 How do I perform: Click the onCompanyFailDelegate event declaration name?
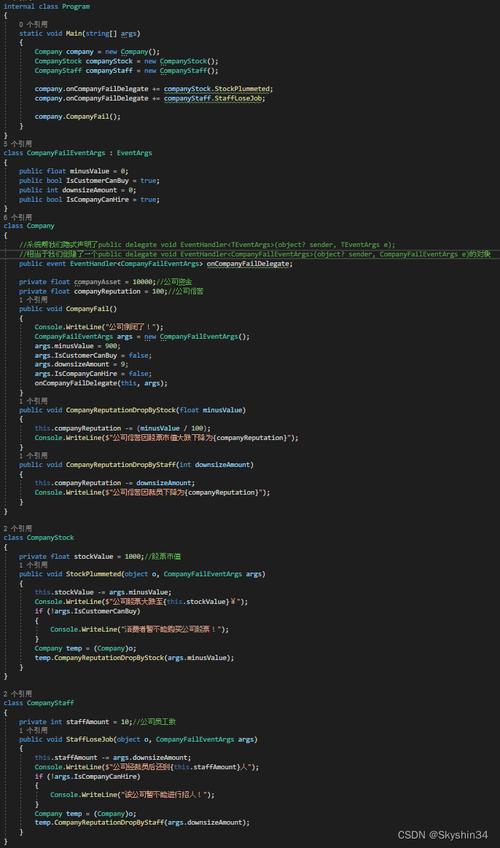[x=249, y=264]
